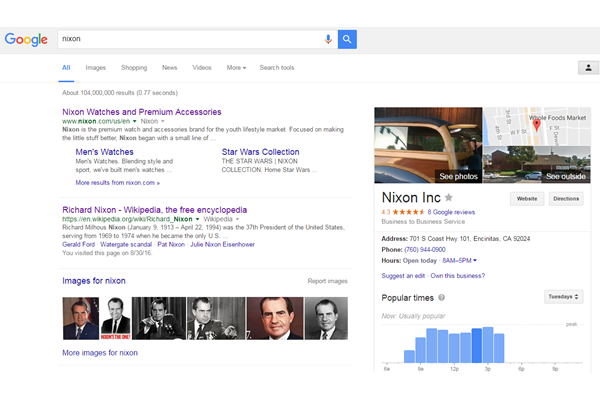Screen dimensions: 600x400
Task: Open Star Wars Collection sitelink
Action: click(x=260, y=152)
